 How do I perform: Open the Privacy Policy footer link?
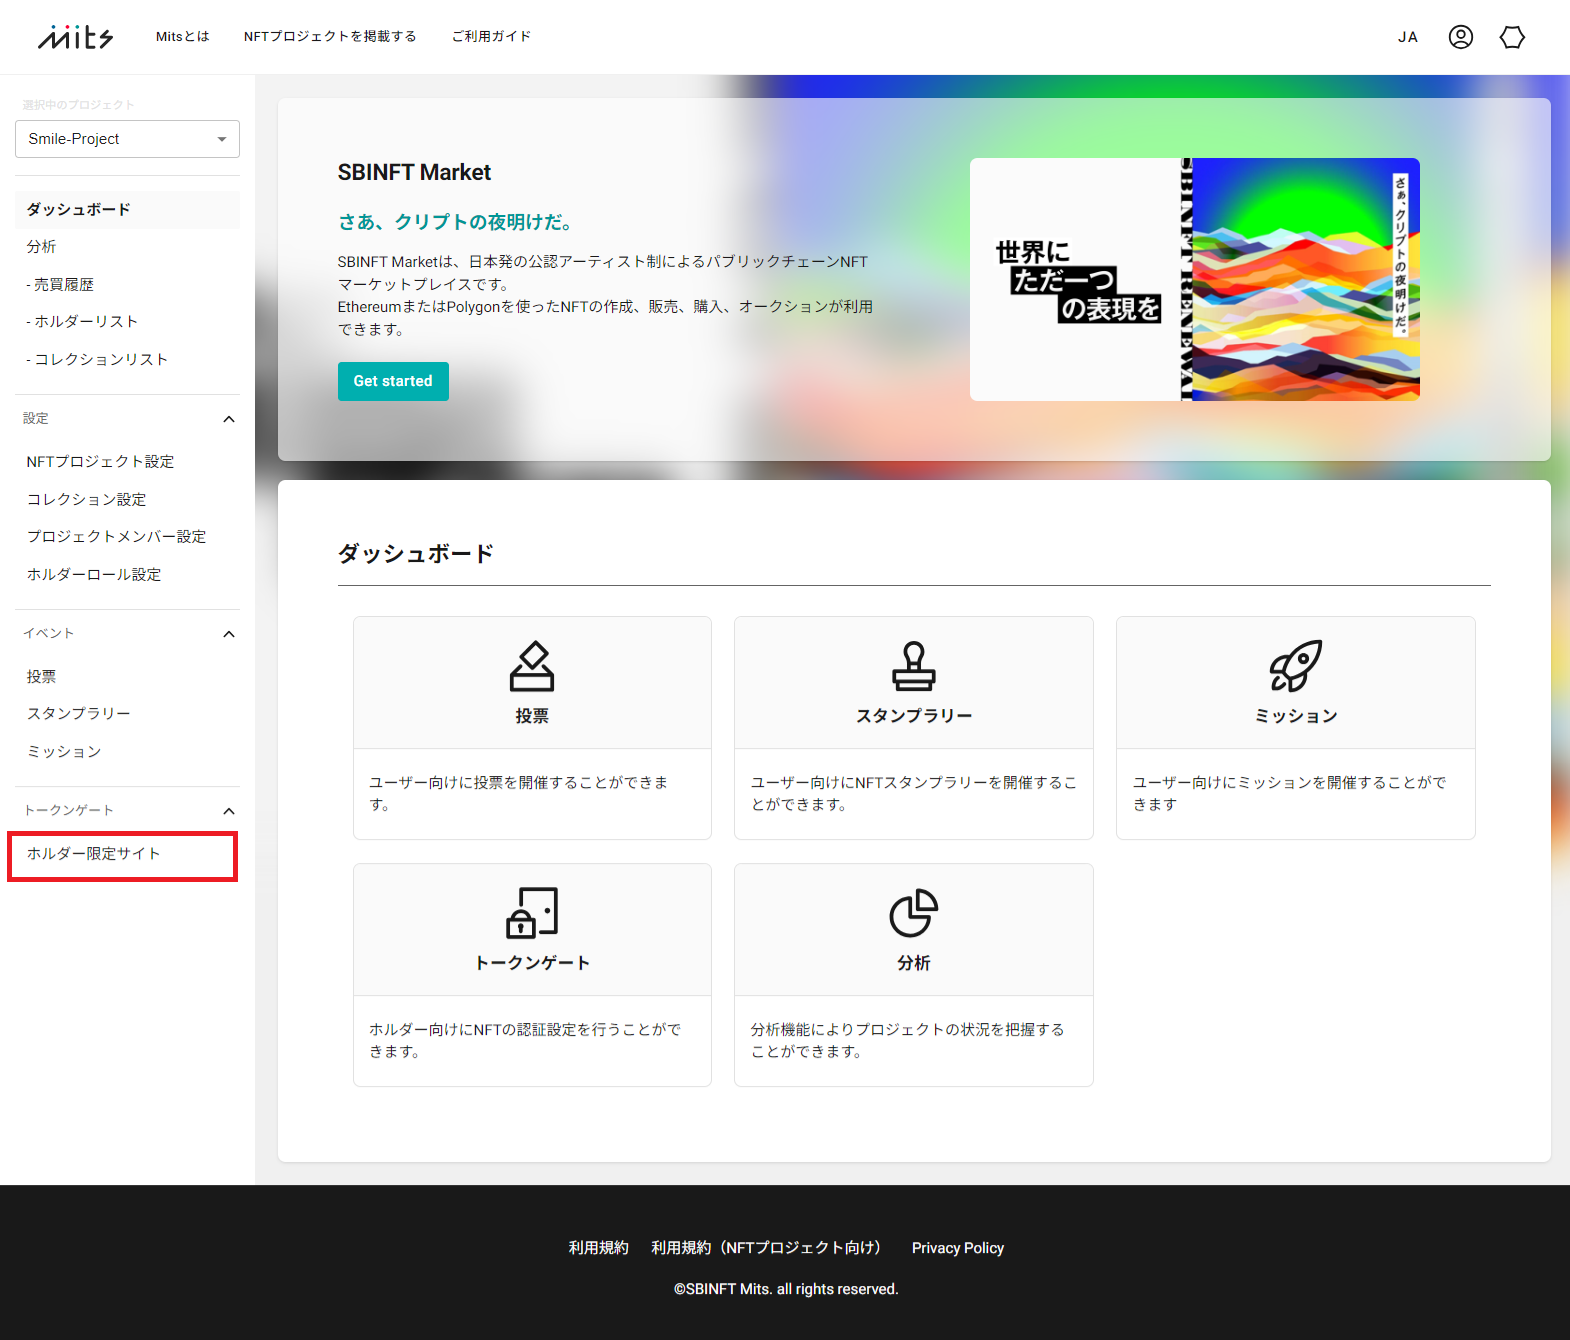pos(958,1248)
